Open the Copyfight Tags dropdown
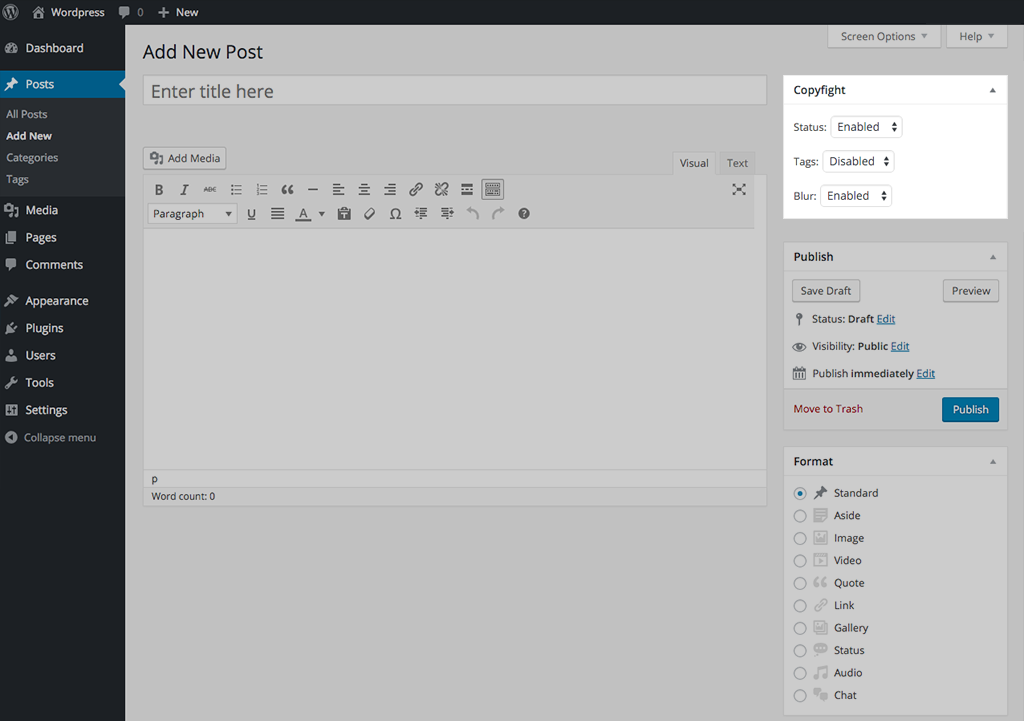Screen dimensions: 1024x721 pos(858,161)
